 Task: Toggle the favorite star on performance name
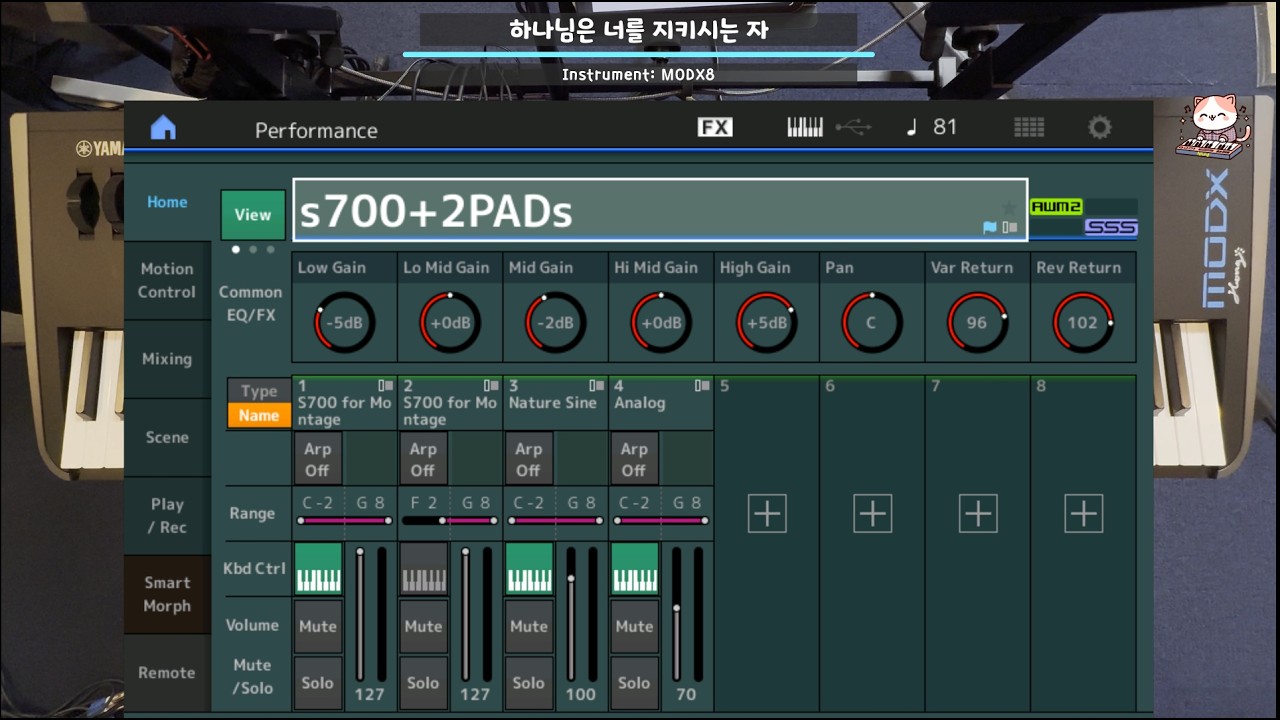pos(1008,208)
